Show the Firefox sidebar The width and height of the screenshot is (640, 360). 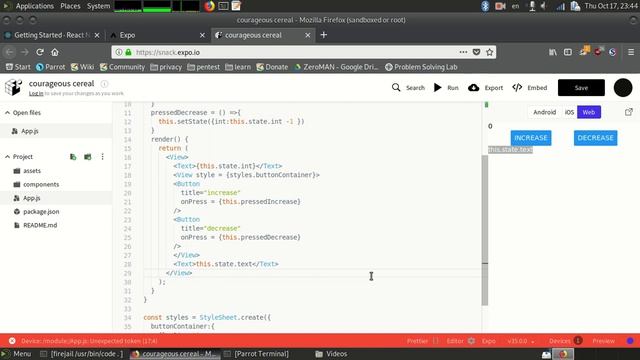(x=568, y=52)
